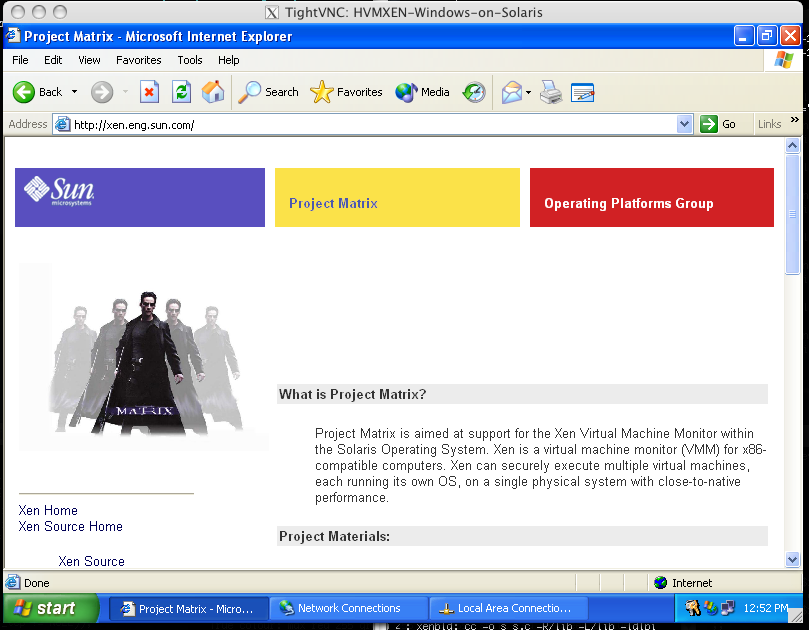809x630 pixels.
Task: Click inside the Address URL field
Action: pos(370,125)
